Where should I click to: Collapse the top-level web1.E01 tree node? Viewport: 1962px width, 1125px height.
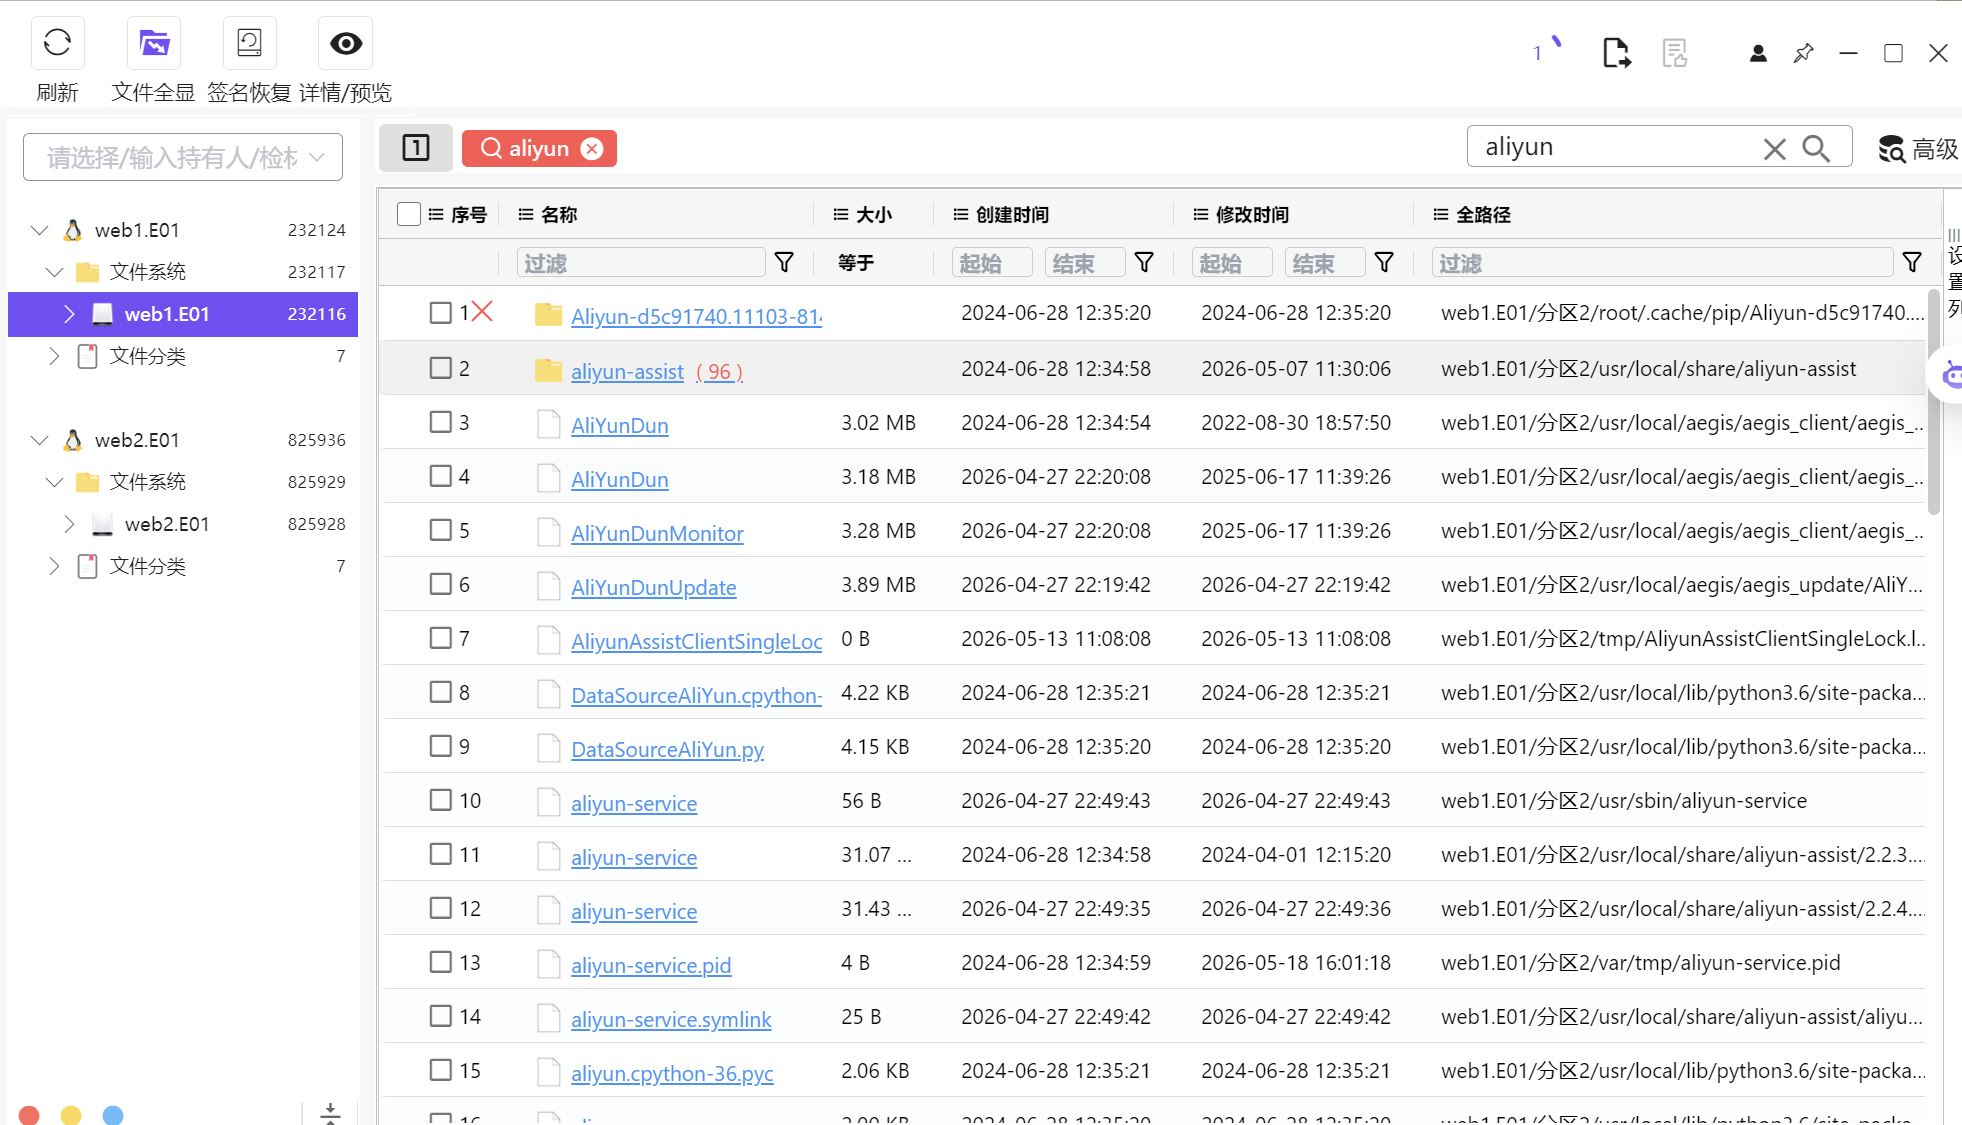tap(40, 230)
